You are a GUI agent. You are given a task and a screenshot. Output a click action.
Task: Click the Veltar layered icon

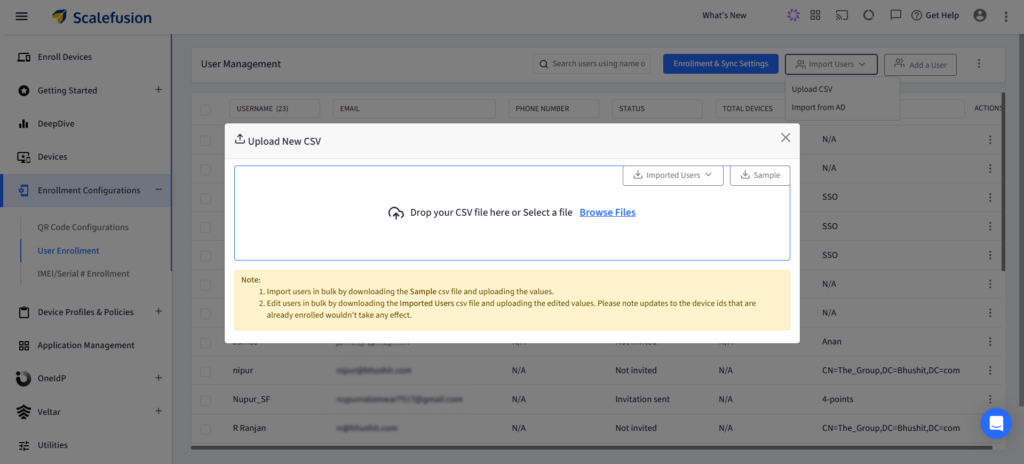pos(24,412)
